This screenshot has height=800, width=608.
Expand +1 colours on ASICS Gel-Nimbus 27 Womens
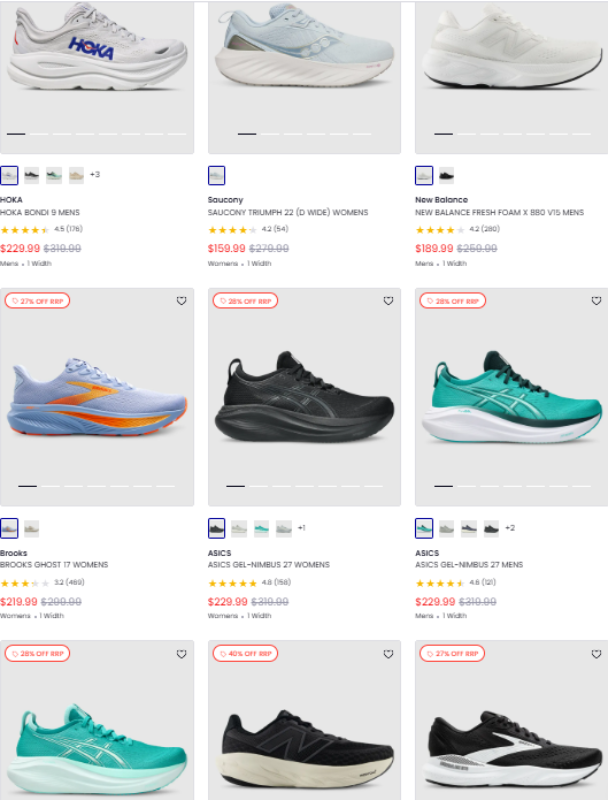click(x=302, y=528)
